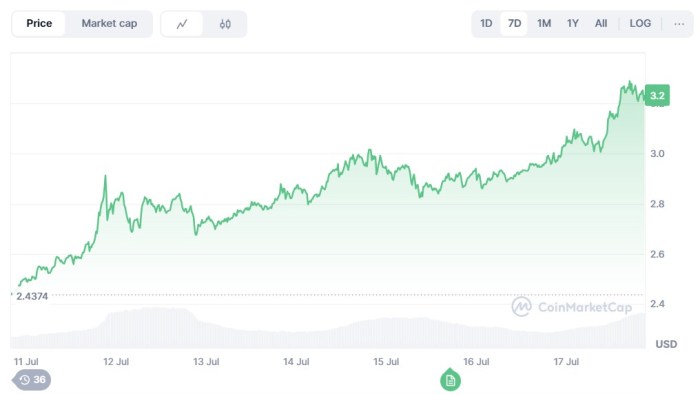
Task: Click the 12 Jul date axis label
Action: (116, 361)
